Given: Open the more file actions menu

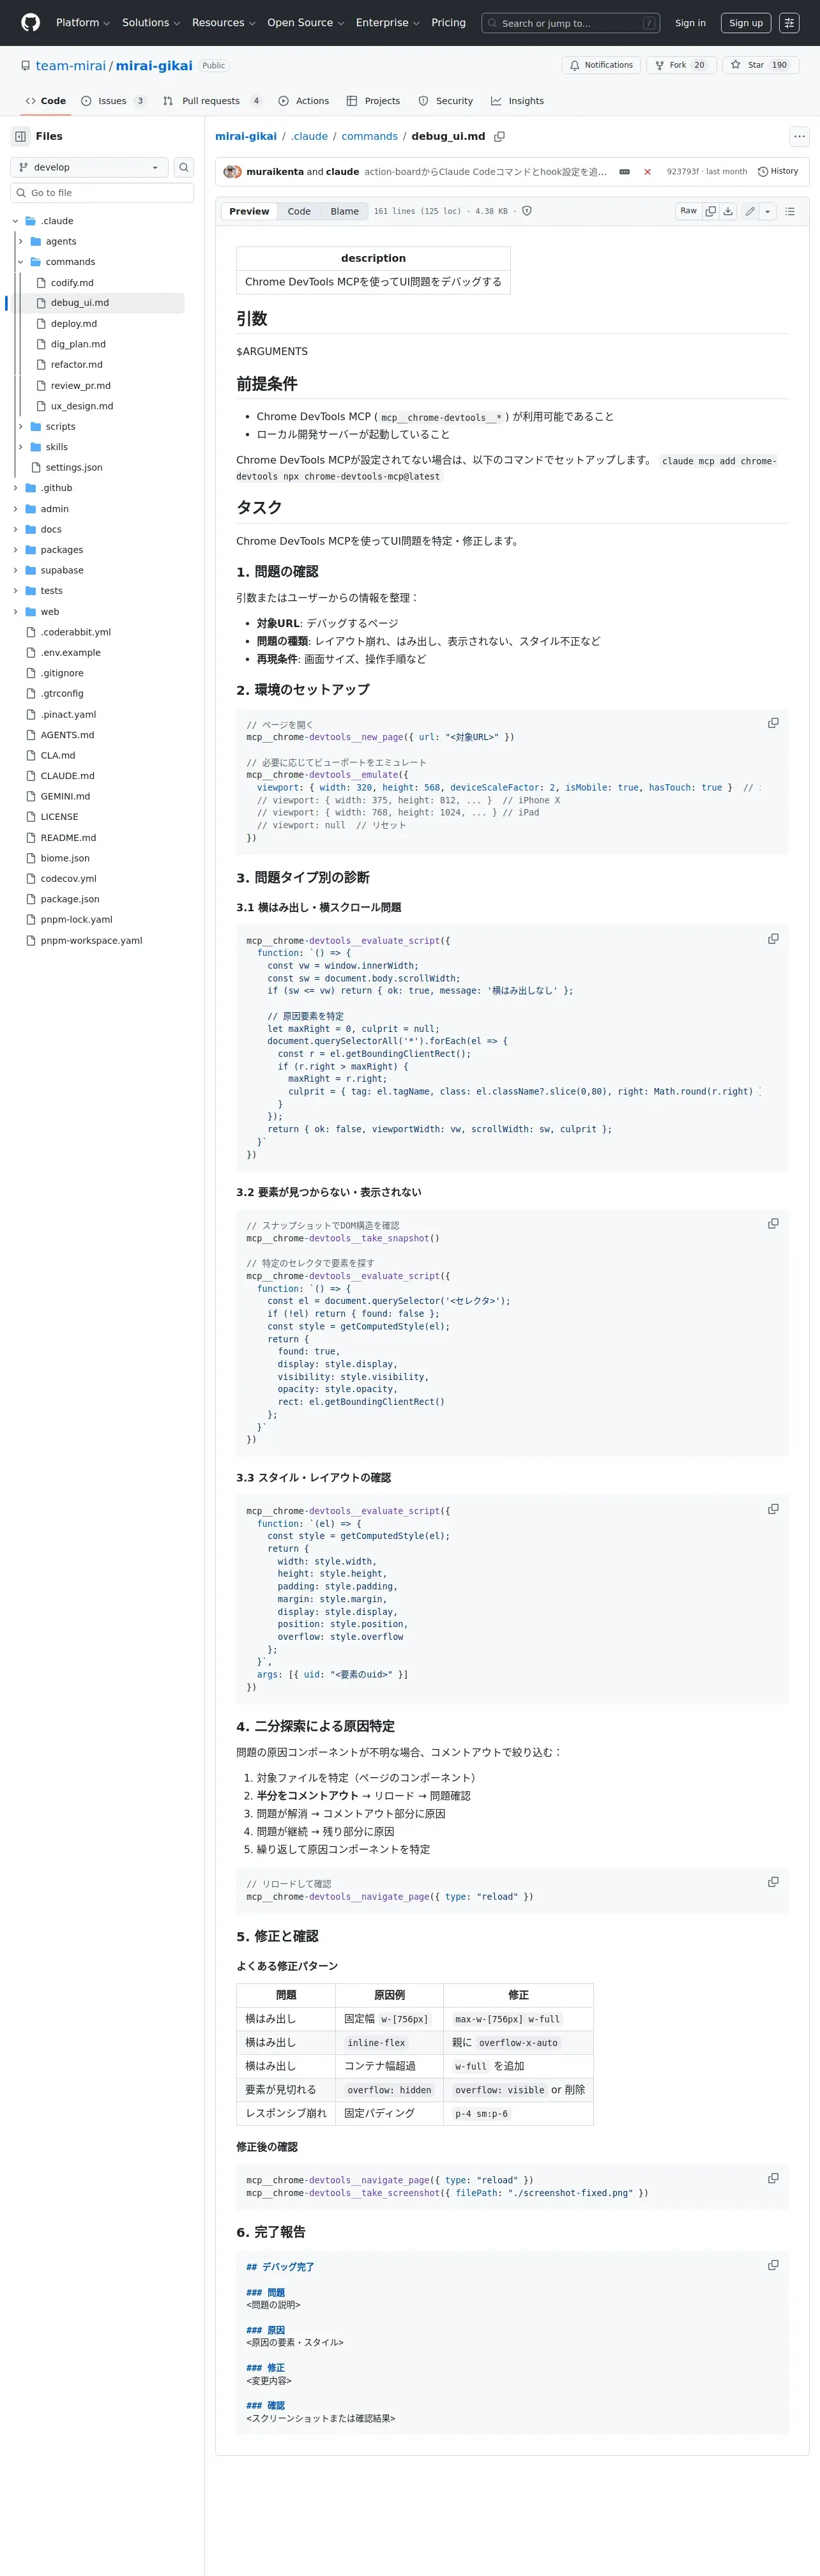Looking at the screenshot, I should (x=799, y=136).
